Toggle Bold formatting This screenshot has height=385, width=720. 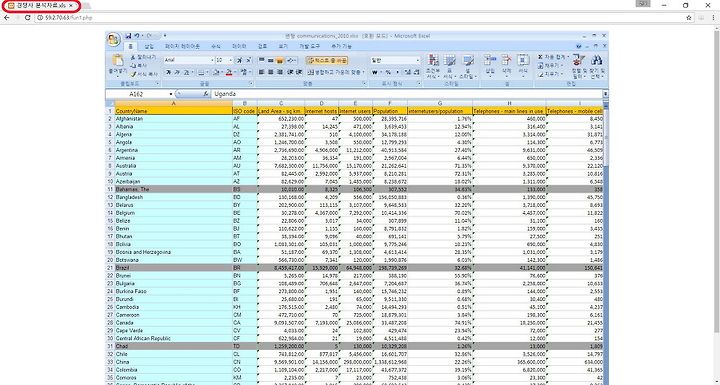pos(169,73)
